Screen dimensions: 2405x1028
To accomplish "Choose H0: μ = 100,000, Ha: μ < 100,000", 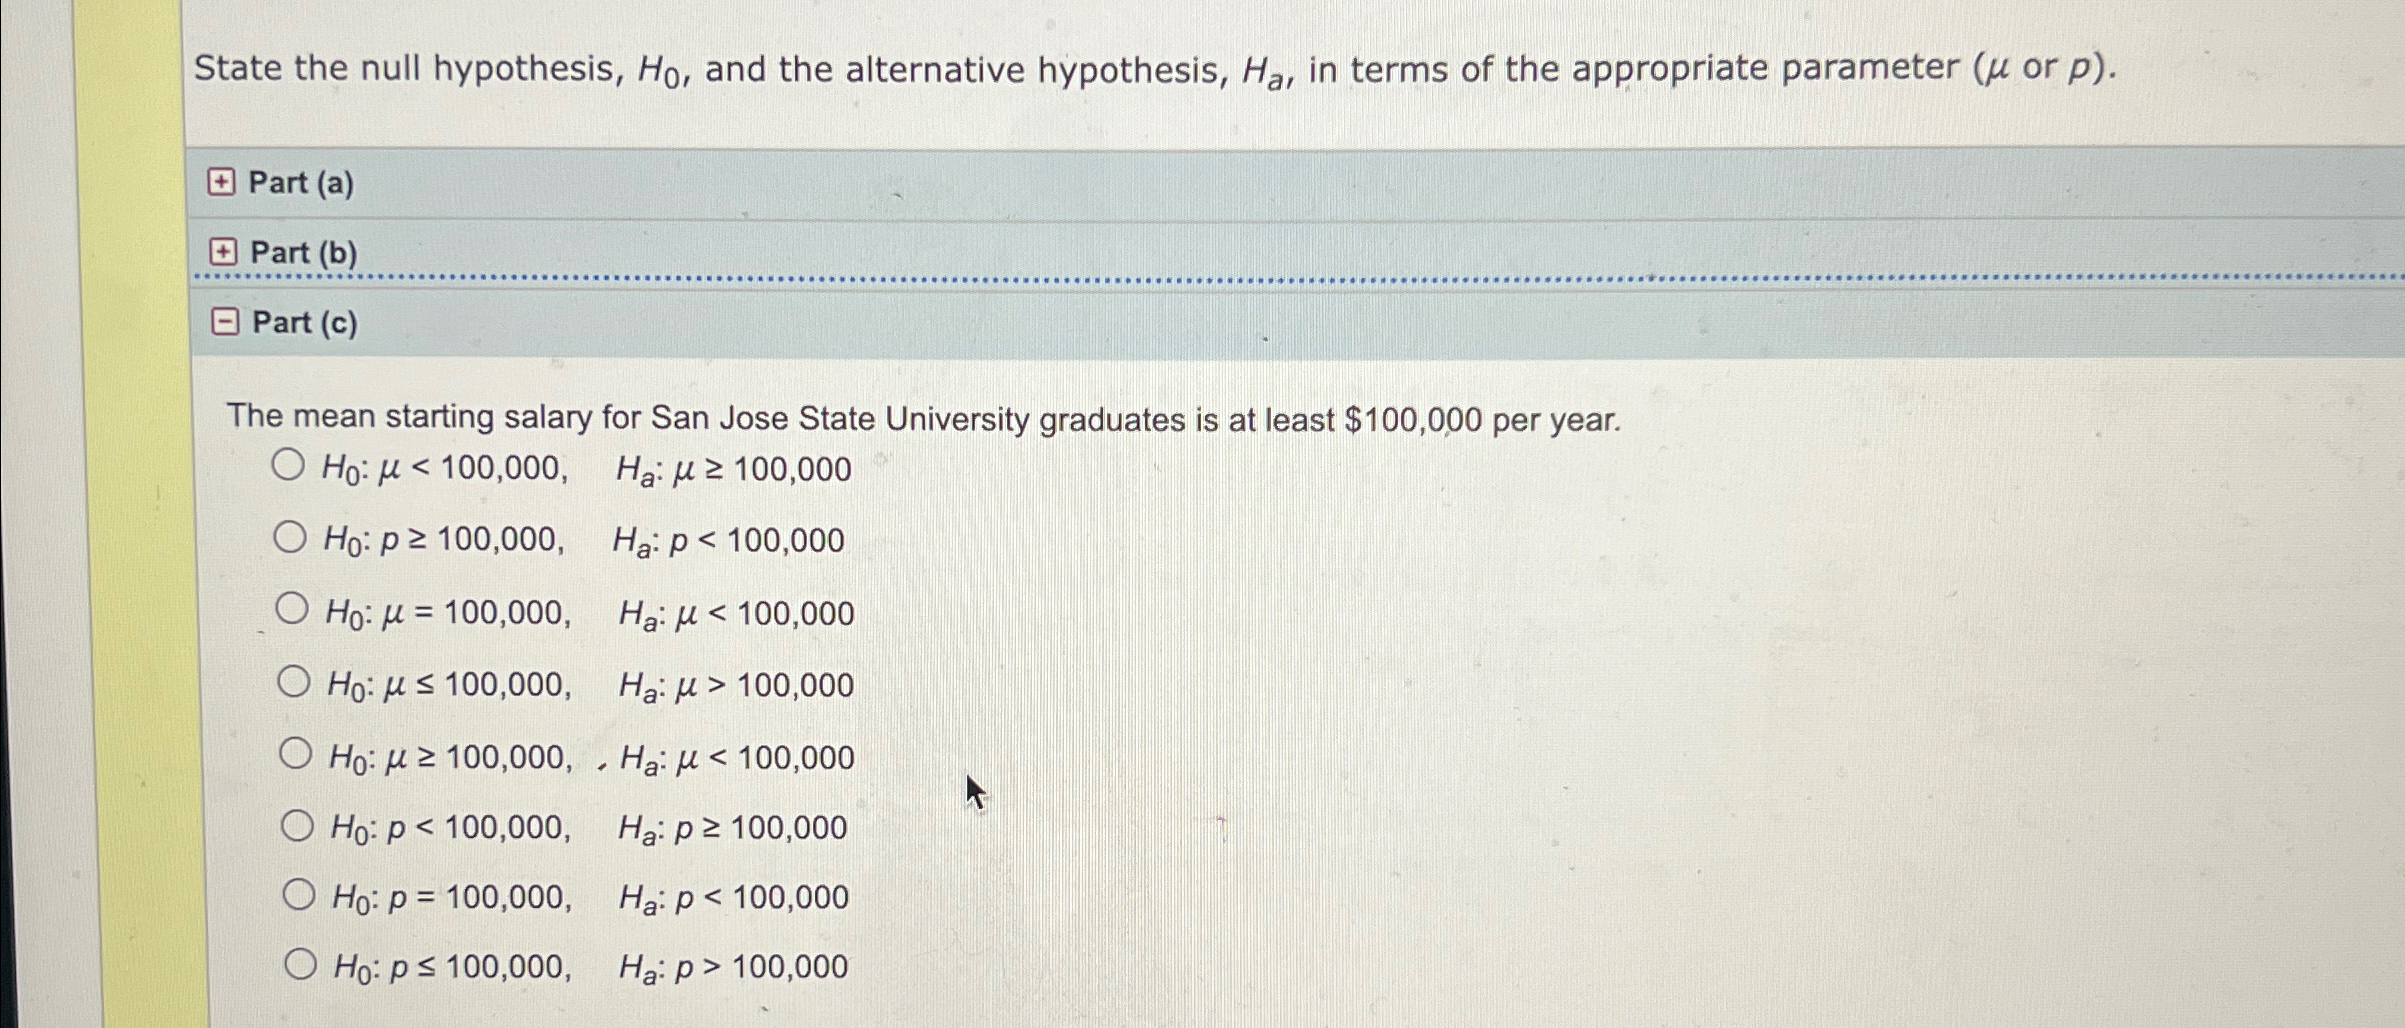I will (293, 609).
